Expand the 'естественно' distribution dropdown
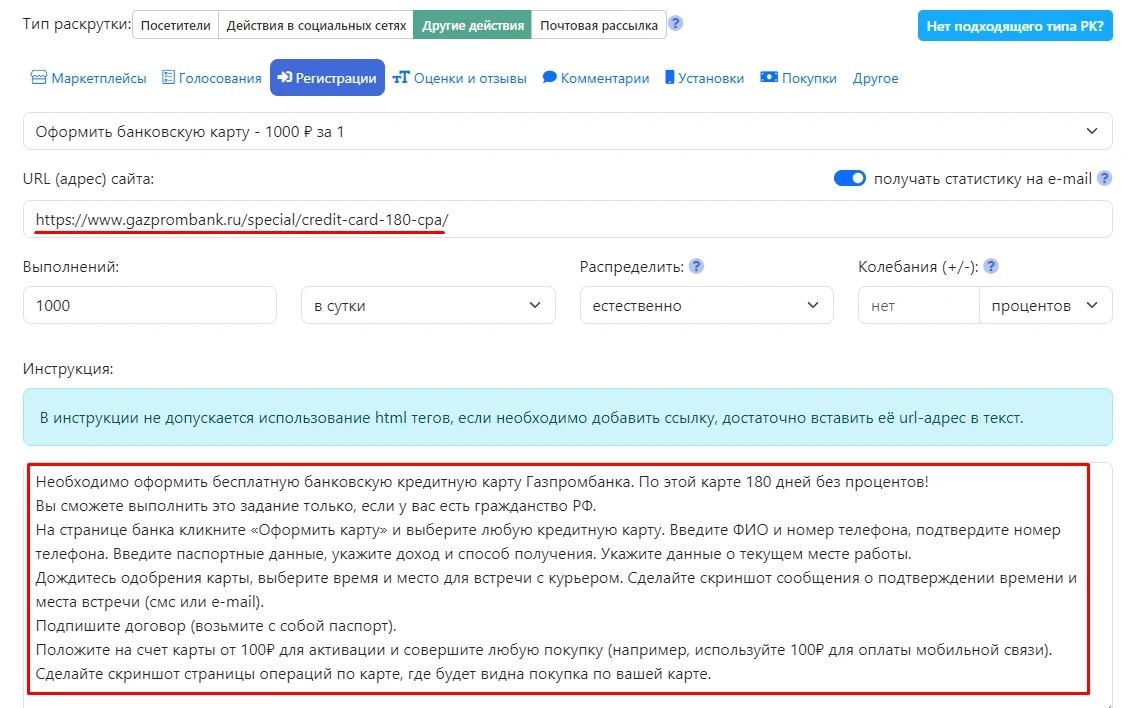The image size is (1137, 708). (706, 306)
